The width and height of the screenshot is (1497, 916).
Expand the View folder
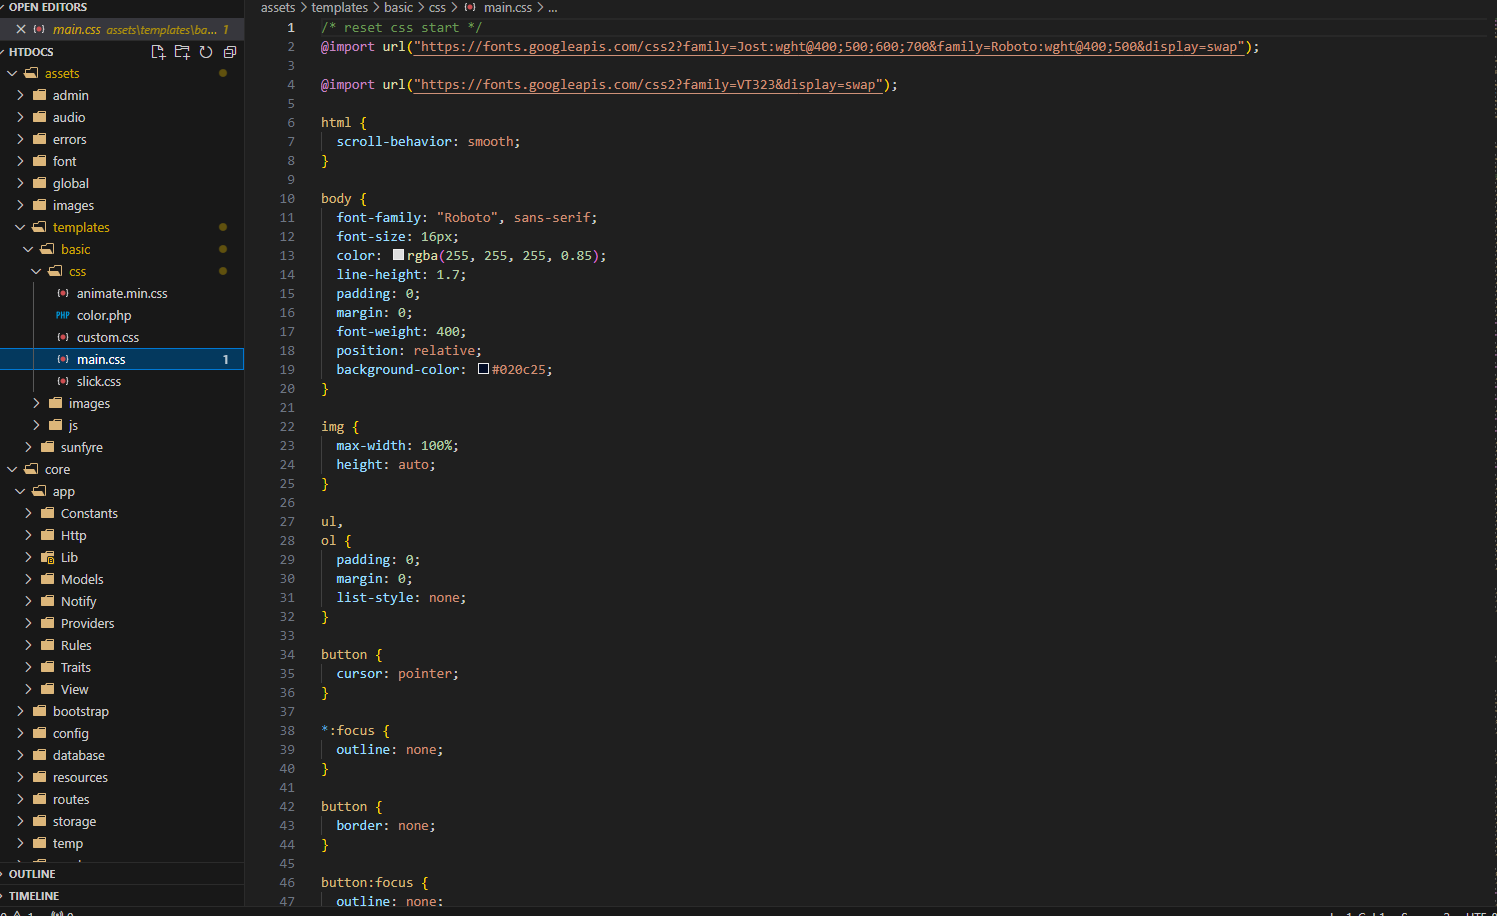point(122,689)
